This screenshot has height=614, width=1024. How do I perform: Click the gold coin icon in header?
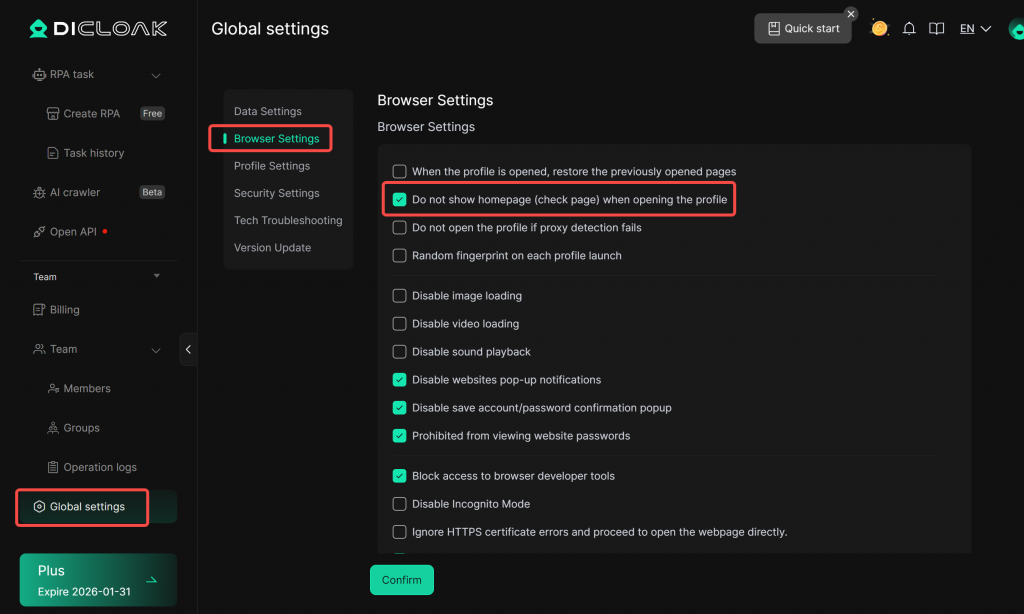click(880, 28)
